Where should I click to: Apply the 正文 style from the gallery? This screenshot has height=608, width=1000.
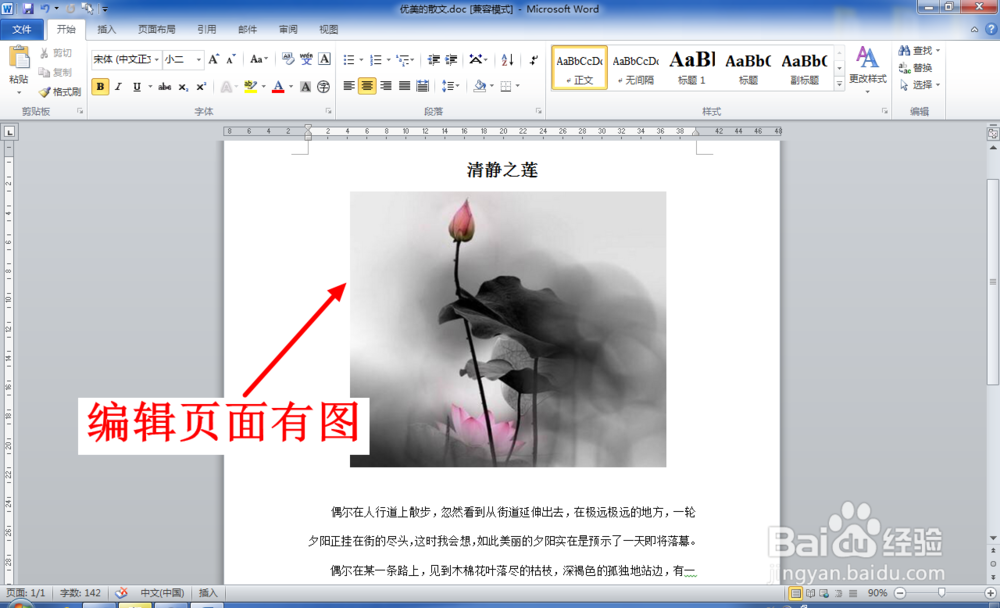[578, 68]
